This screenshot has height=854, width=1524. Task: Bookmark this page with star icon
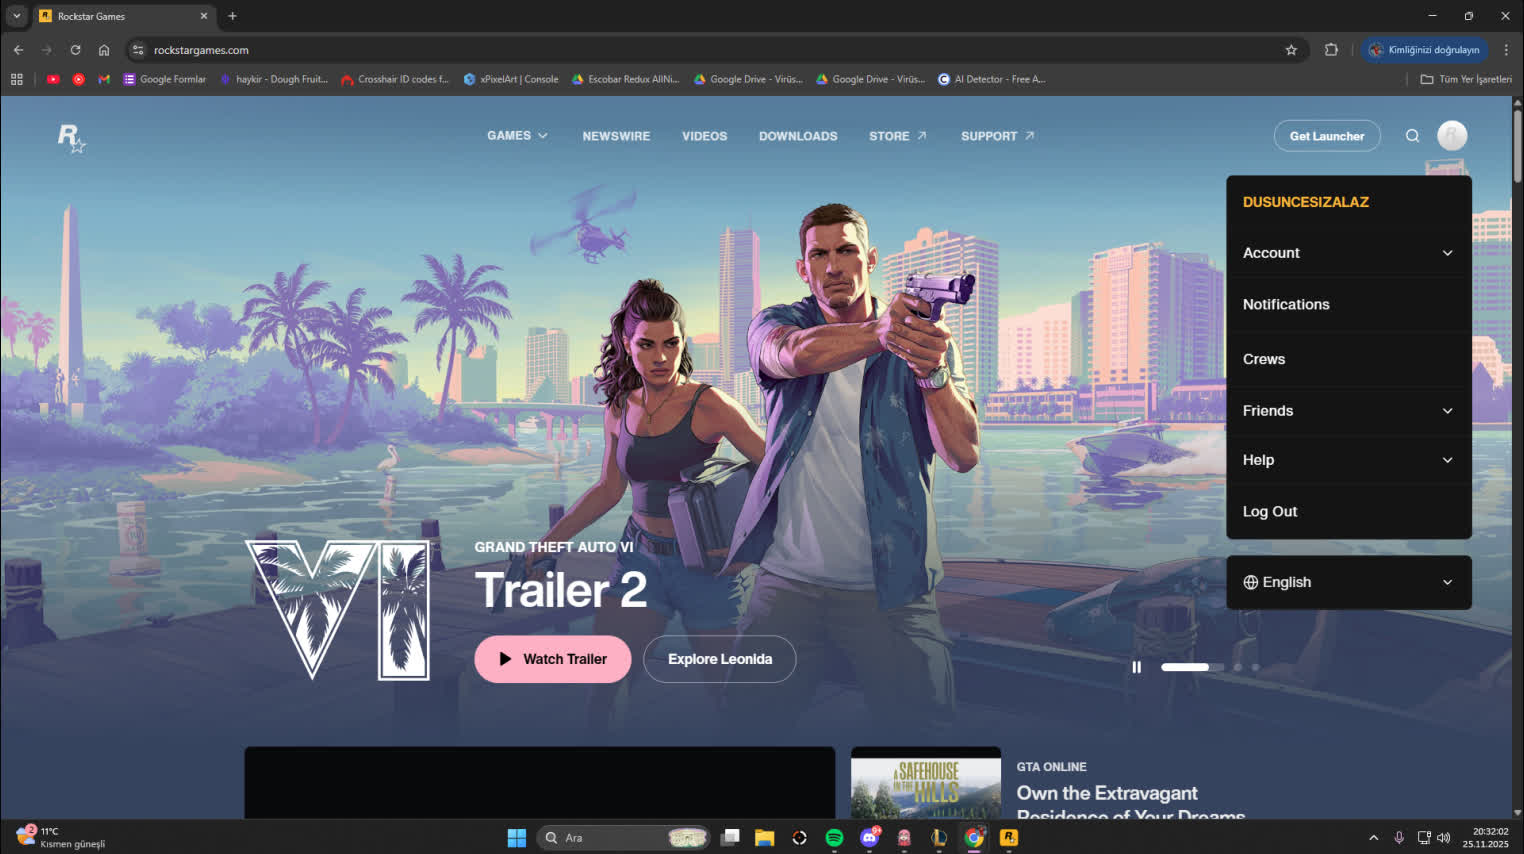point(1291,50)
